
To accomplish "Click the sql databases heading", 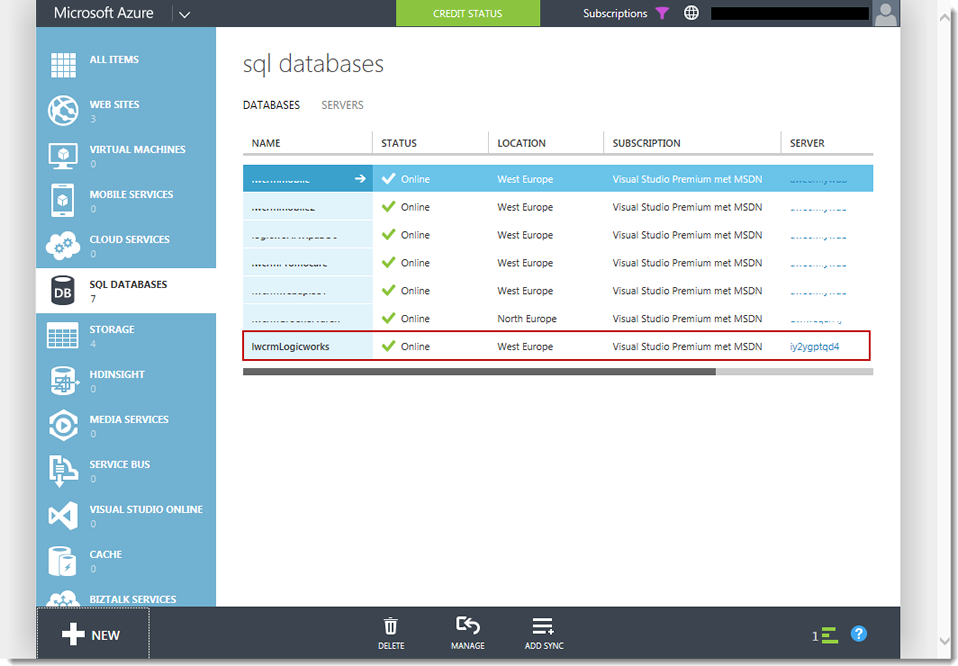I will pos(313,65).
